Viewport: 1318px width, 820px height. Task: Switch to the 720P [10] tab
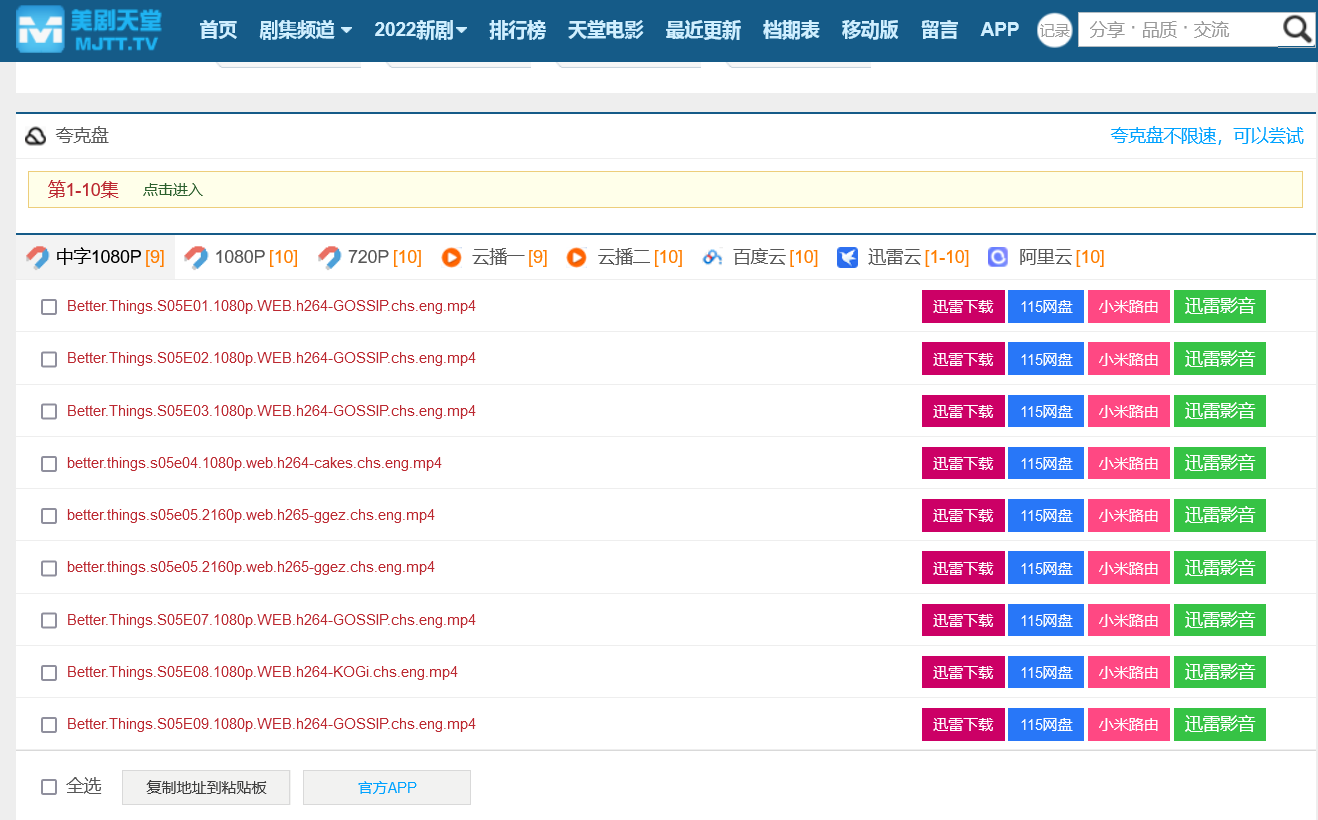369,257
